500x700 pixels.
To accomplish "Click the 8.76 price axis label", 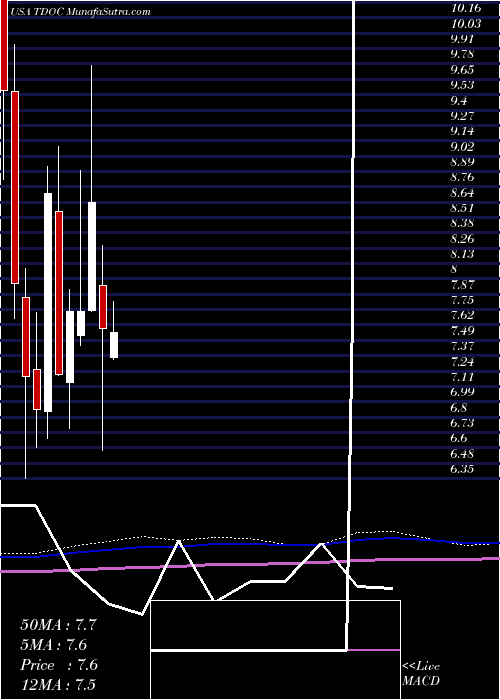I will coord(462,178).
